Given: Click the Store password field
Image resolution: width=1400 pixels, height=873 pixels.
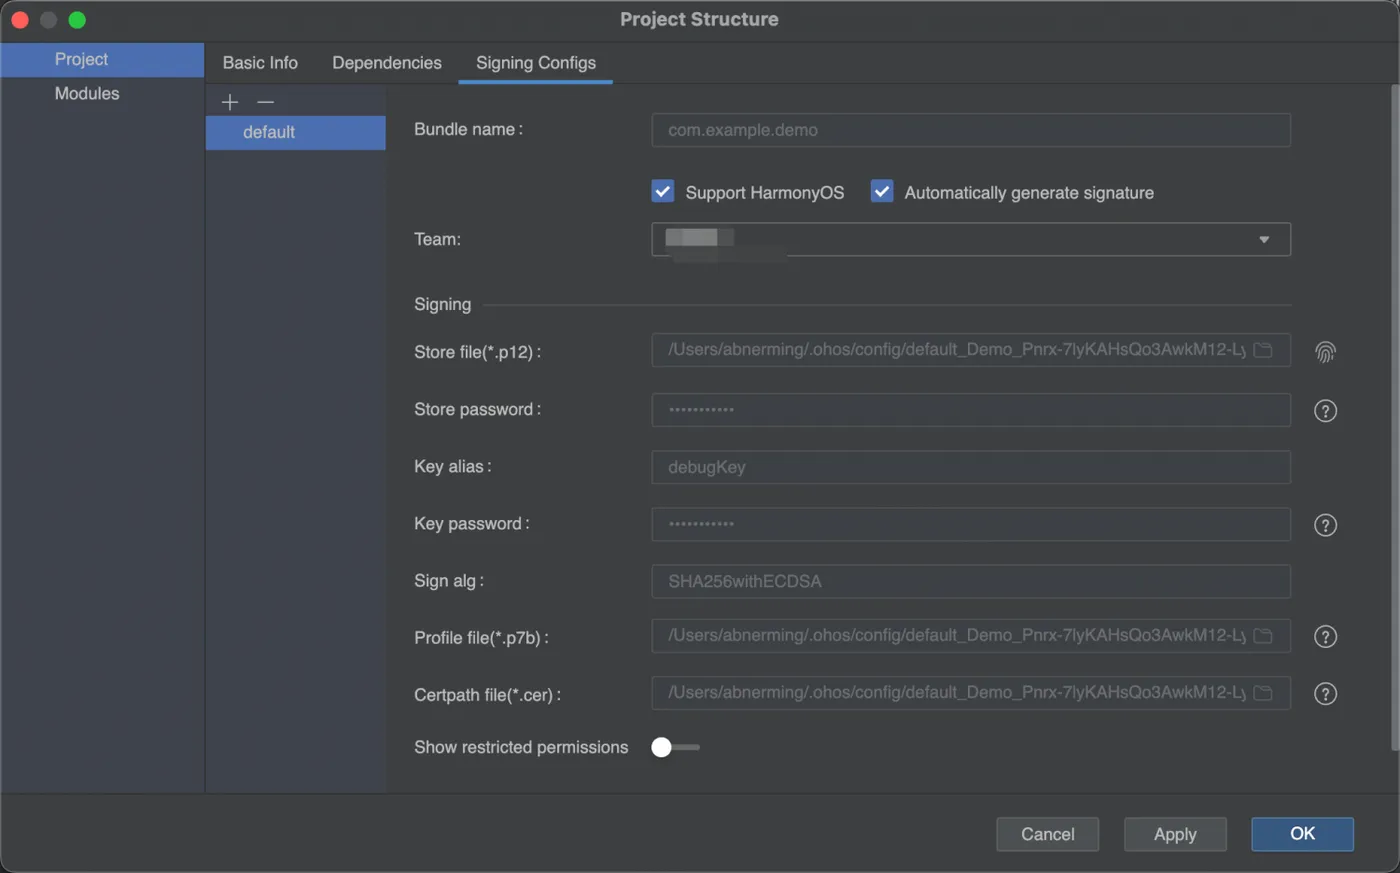Looking at the screenshot, I should click(x=971, y=410).
